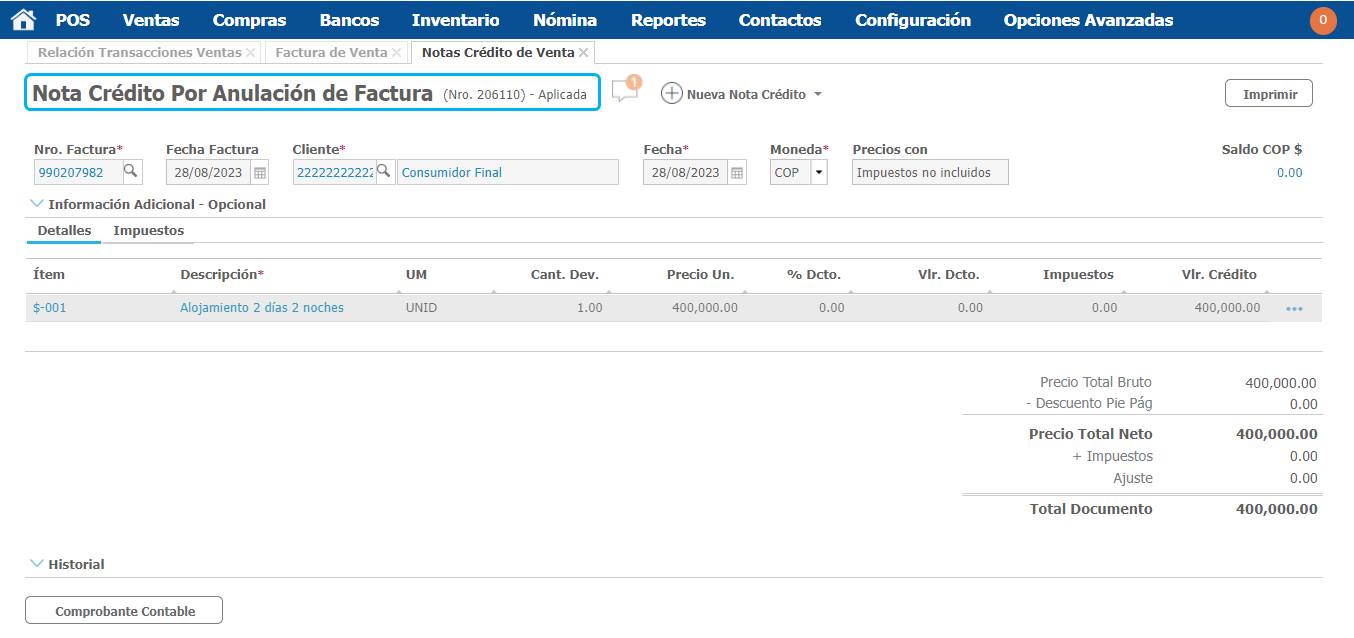1354x638 pixels.
Task: Switch to the Impuestos tab
Action: coord(149,231)
